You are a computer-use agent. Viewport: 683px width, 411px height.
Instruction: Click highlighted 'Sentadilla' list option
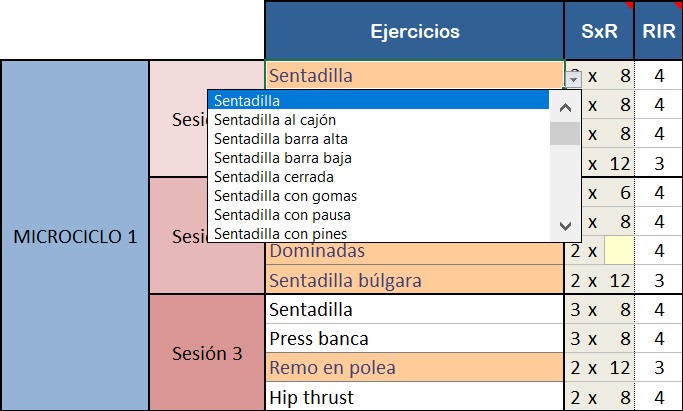[x=380, y=100]
